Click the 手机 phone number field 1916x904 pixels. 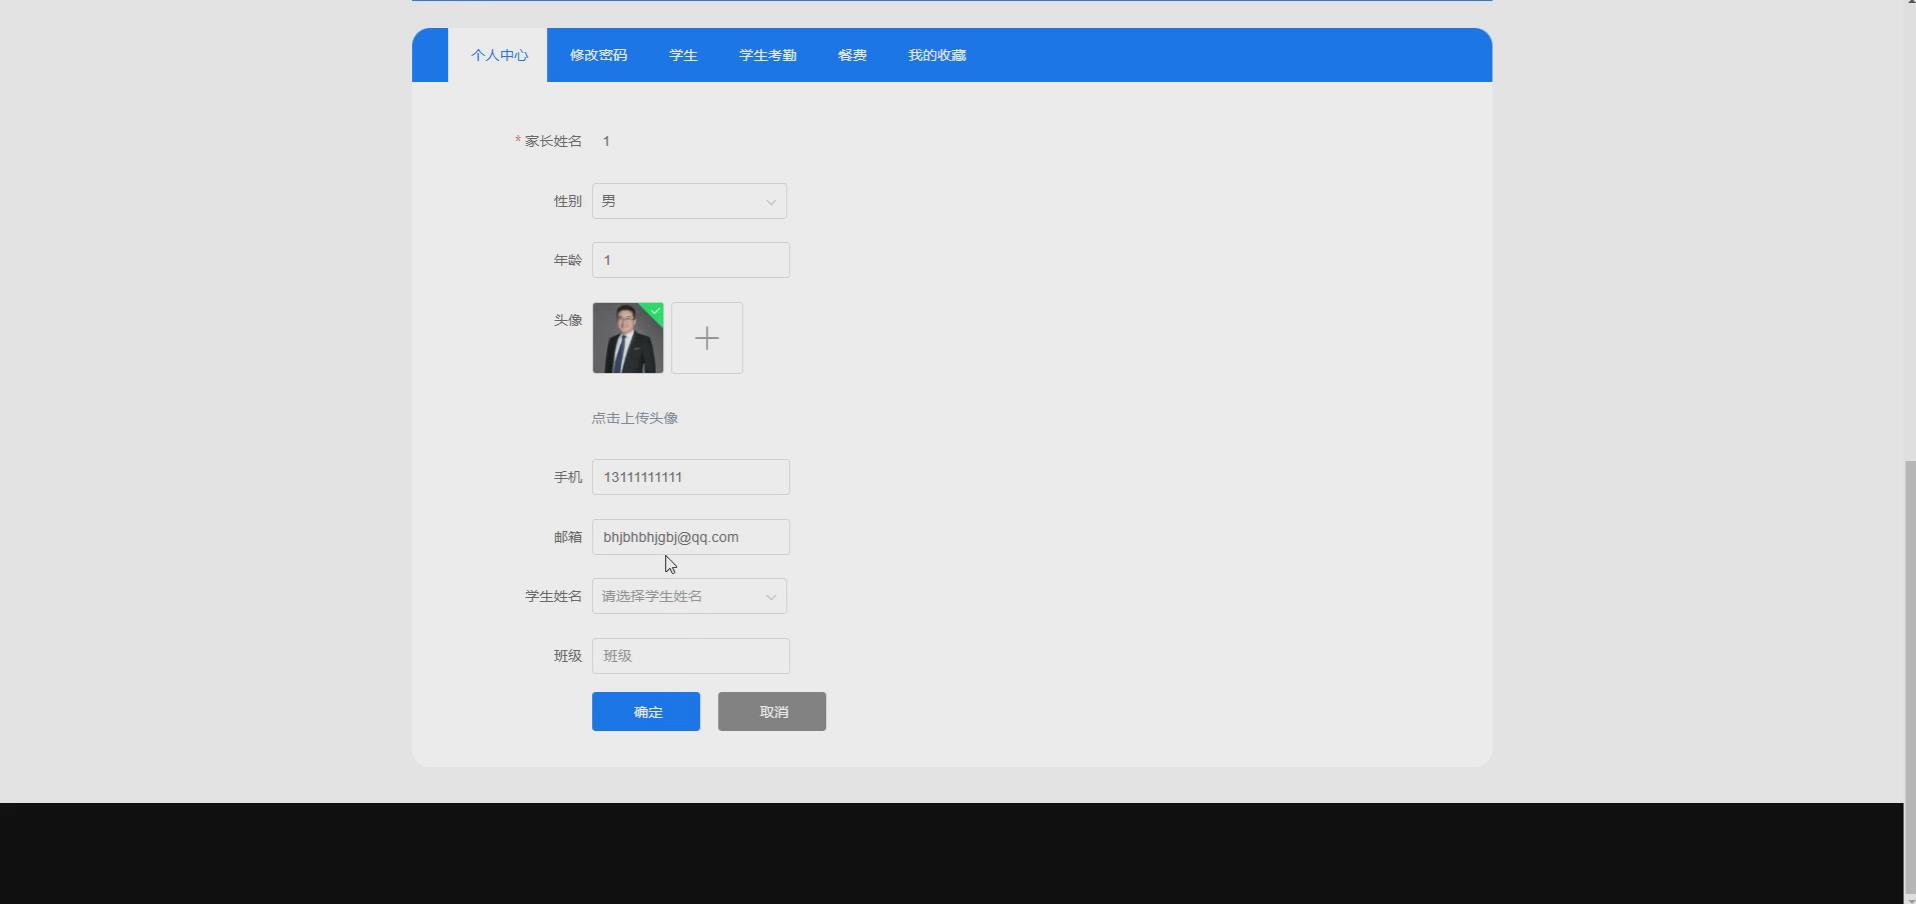pyautogui.click(x=691, y=477)
